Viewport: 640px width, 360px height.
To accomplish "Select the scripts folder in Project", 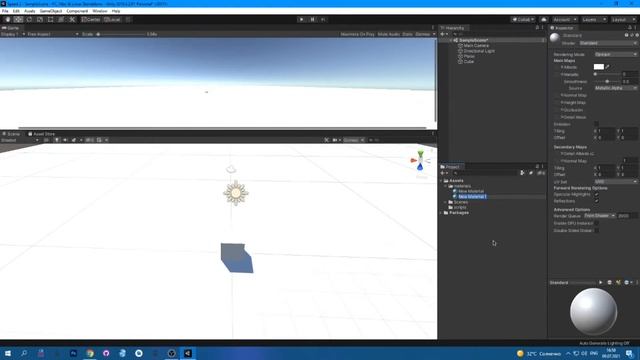I will tap(457, 207).
